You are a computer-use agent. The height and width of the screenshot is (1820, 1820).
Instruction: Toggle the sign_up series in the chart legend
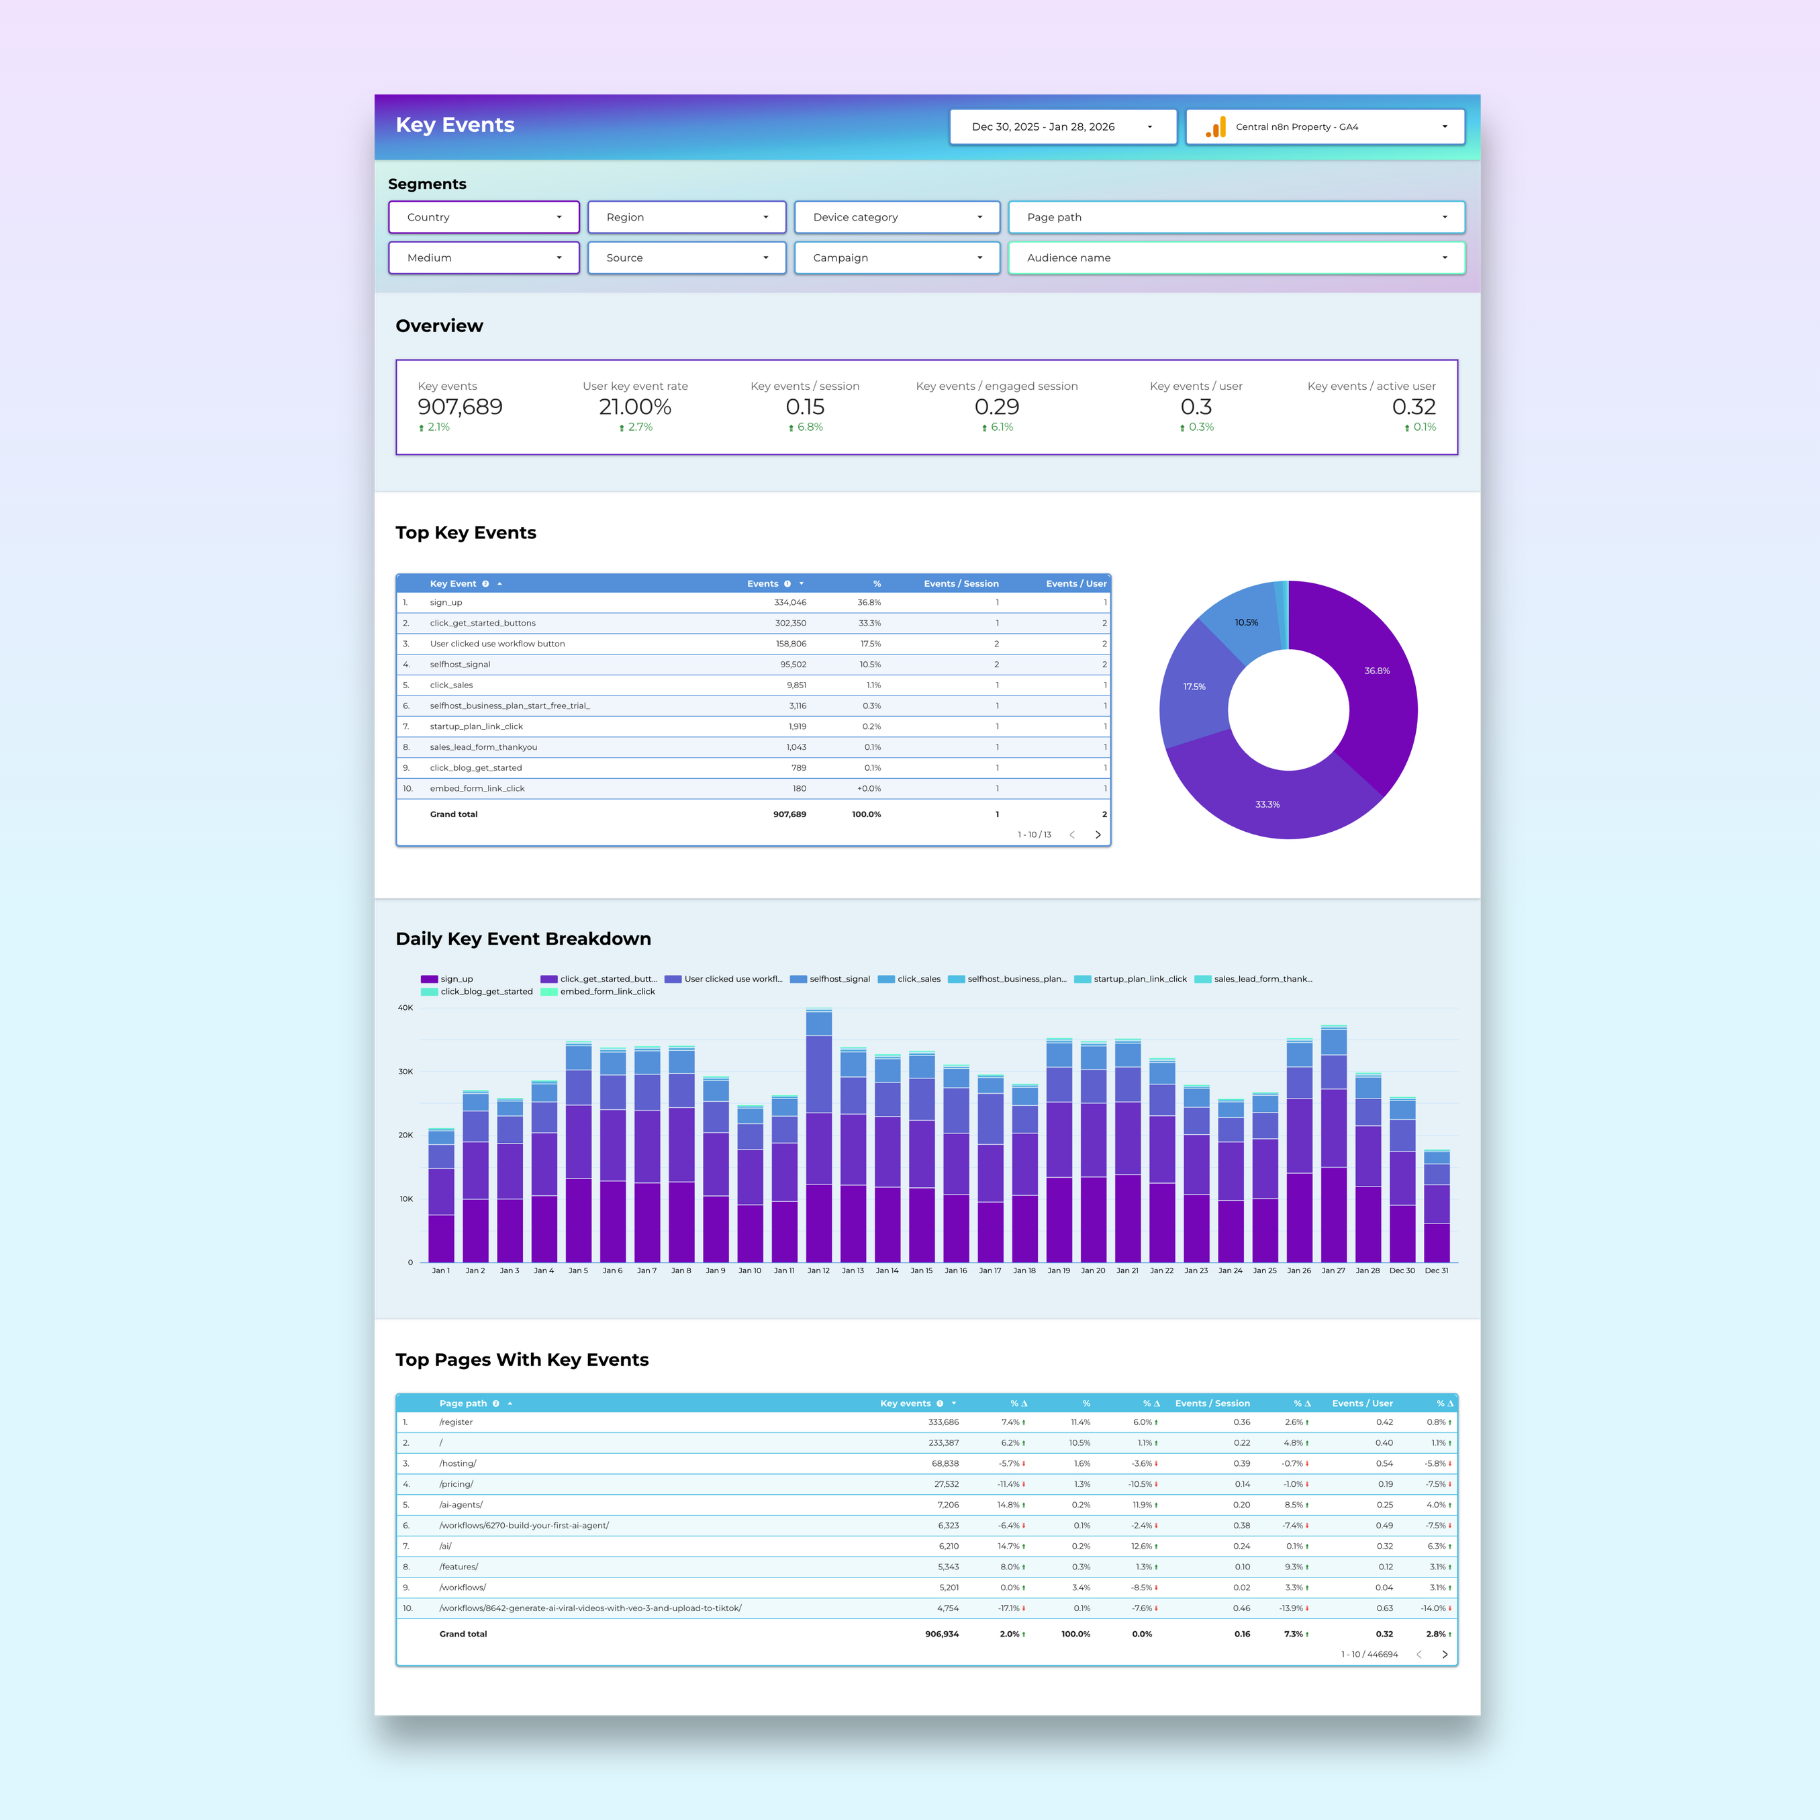tap(456, 979)
